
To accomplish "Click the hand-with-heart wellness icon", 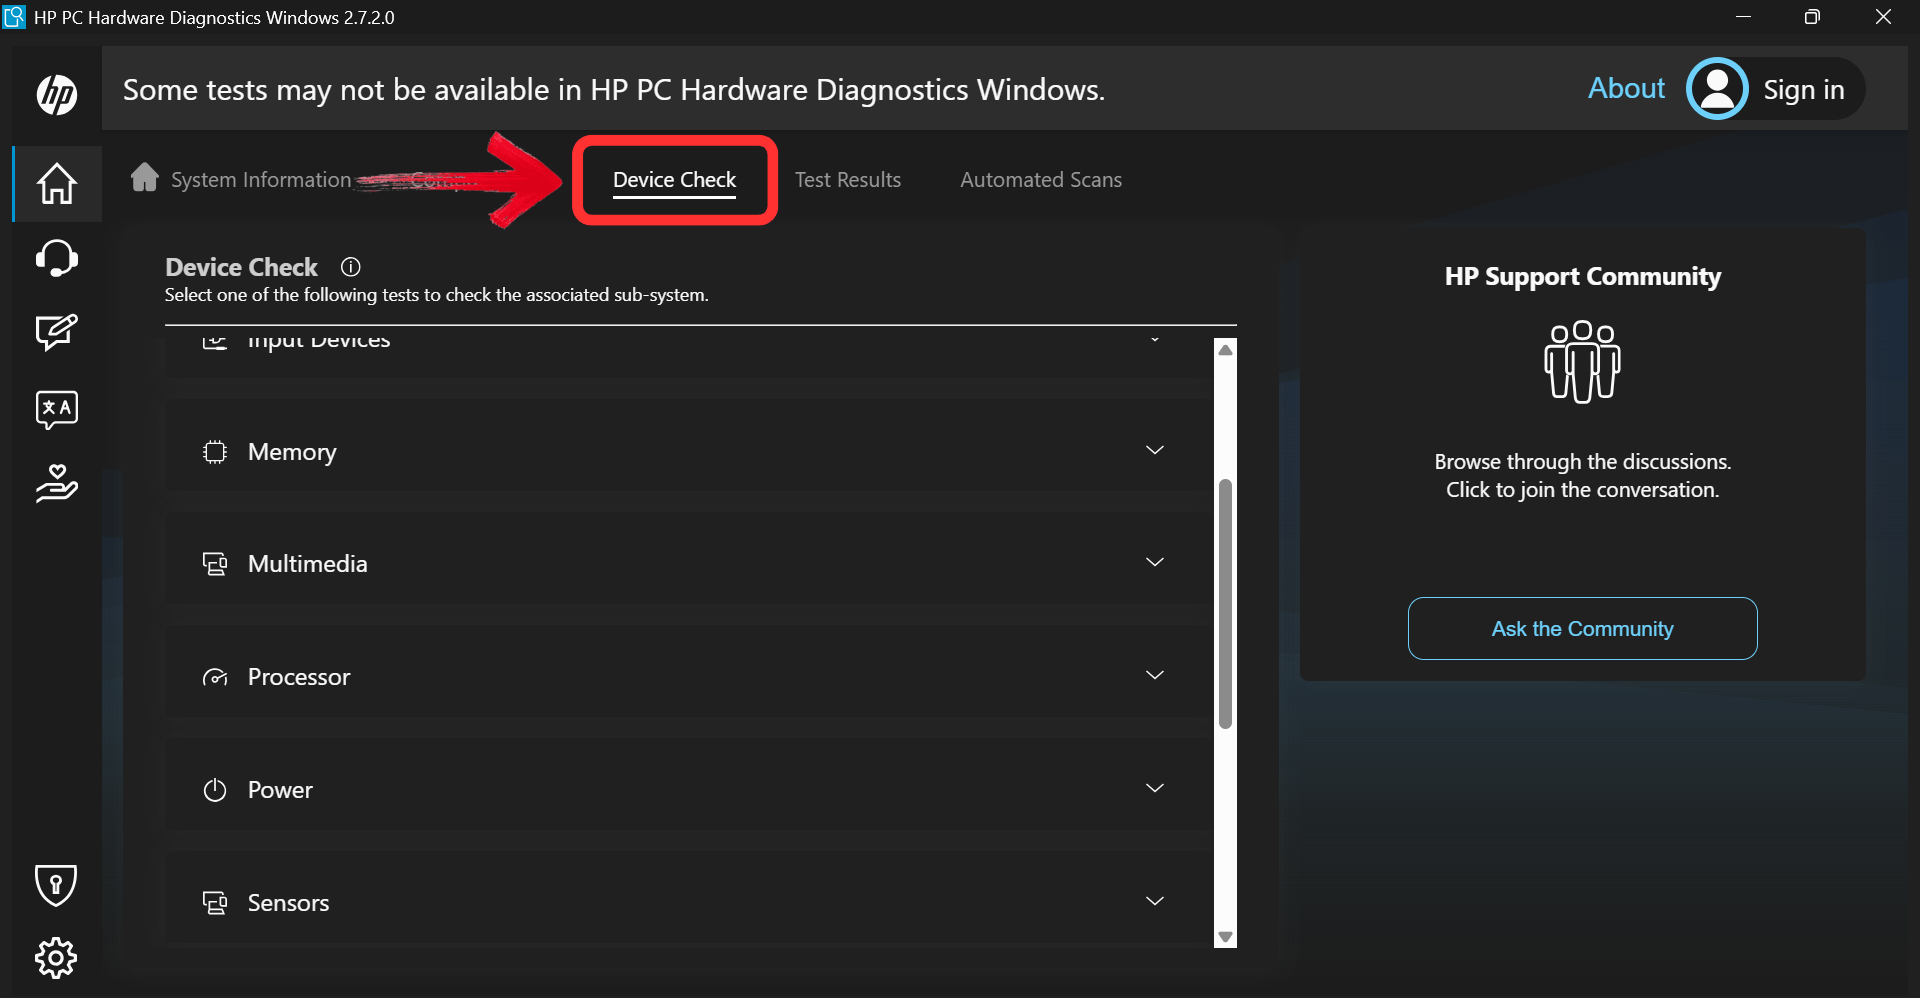I will click(x=56, y=485).
